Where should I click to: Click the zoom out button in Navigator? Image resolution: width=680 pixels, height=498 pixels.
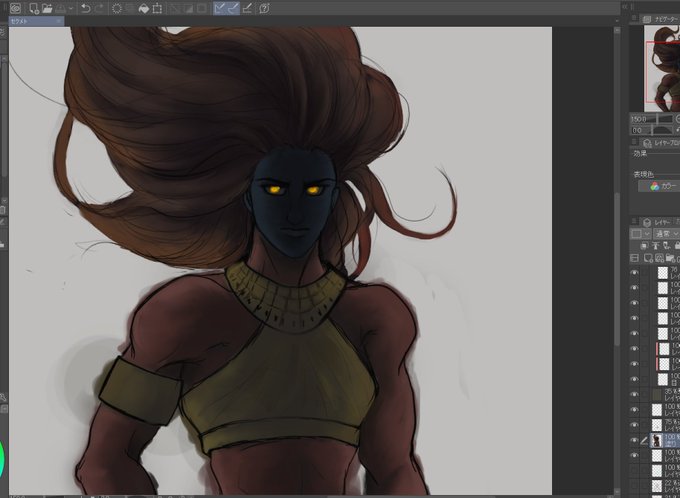pos(678,119)
